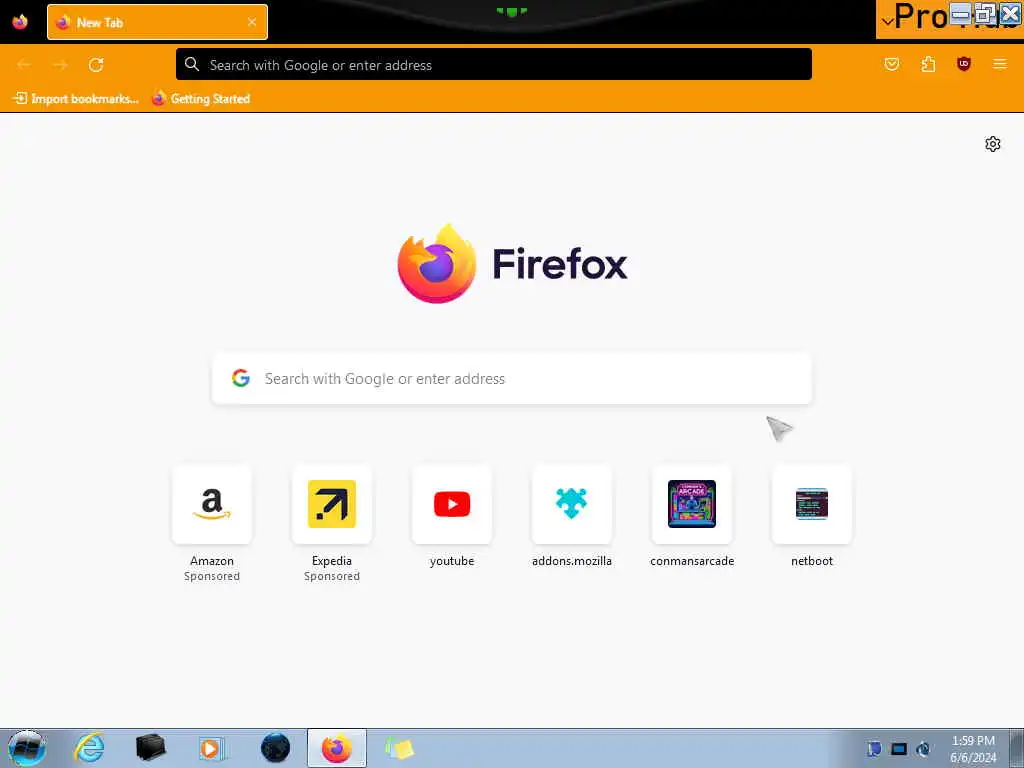Open the sticky notes taskbar icon
The height and width of the screenshot is (768, 1024).
click(x=399, y=748)
